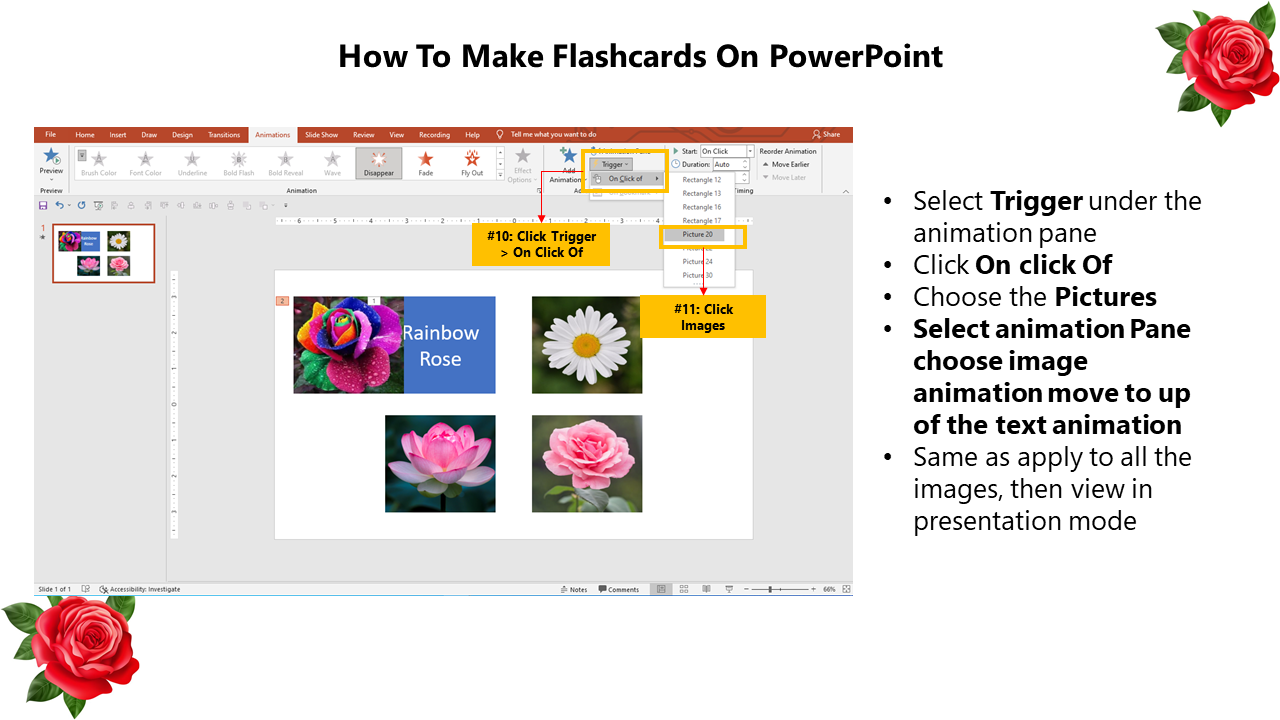Click the Tell me what you want to do field
Screen dimensions: 1280x720
click(x=553, y=134)
